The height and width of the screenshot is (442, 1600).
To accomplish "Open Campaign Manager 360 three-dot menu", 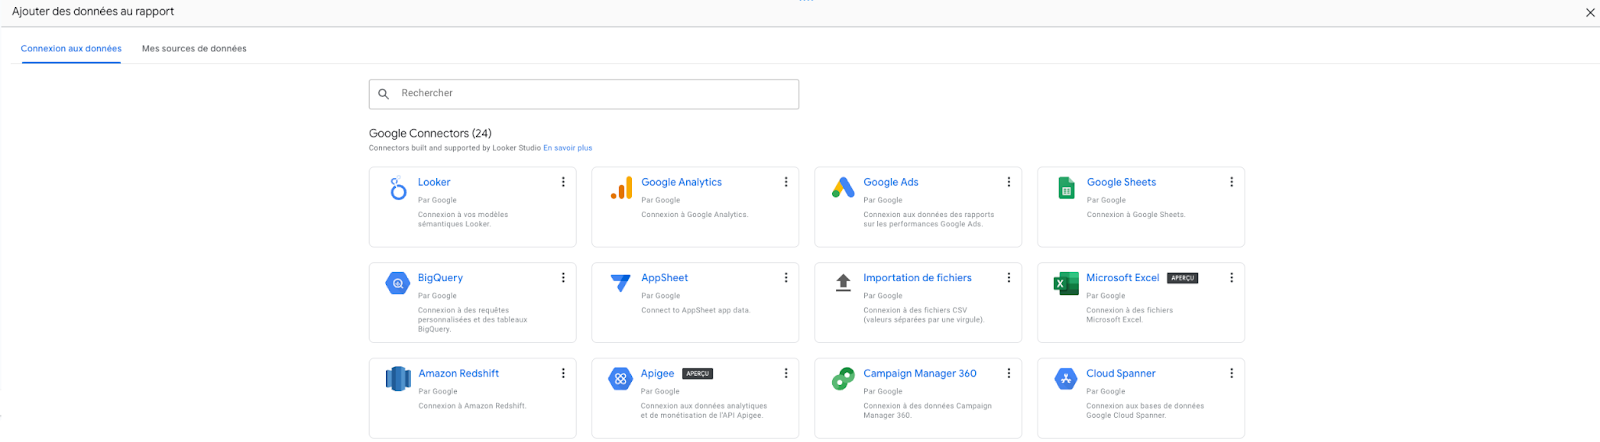I will point(1009,373).
